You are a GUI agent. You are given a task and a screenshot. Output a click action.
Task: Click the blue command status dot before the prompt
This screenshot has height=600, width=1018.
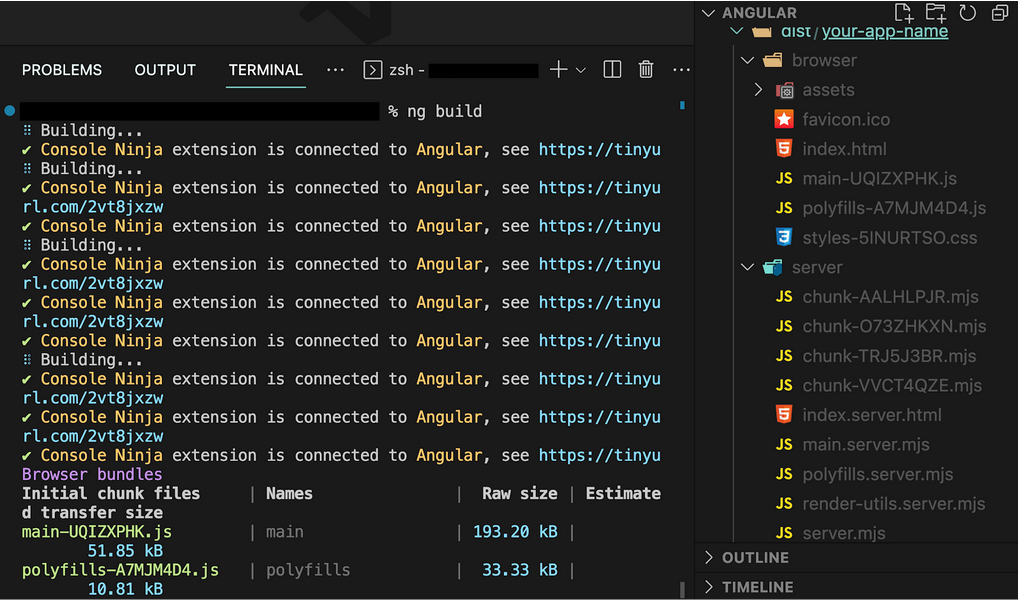[x=9, y=111]
